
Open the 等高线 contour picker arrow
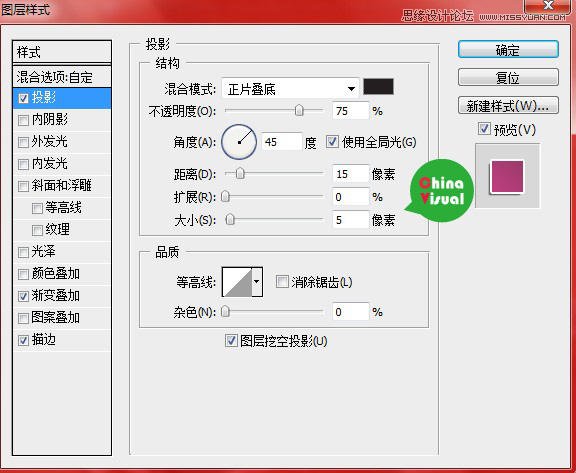[257, 282]
